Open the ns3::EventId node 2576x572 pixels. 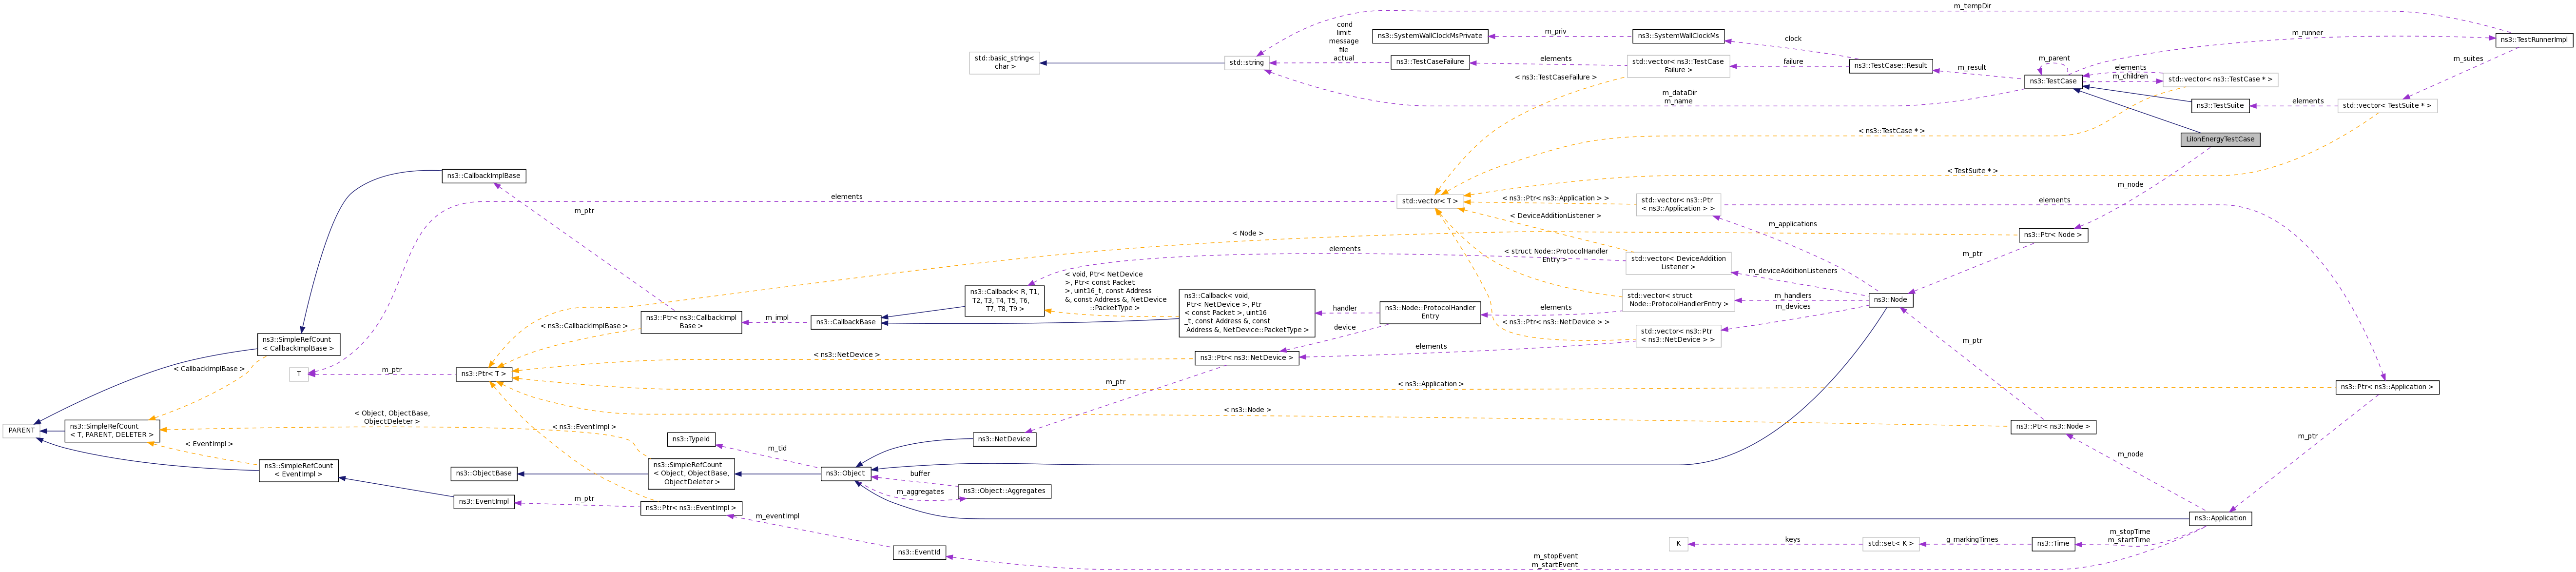pos(919,552)
